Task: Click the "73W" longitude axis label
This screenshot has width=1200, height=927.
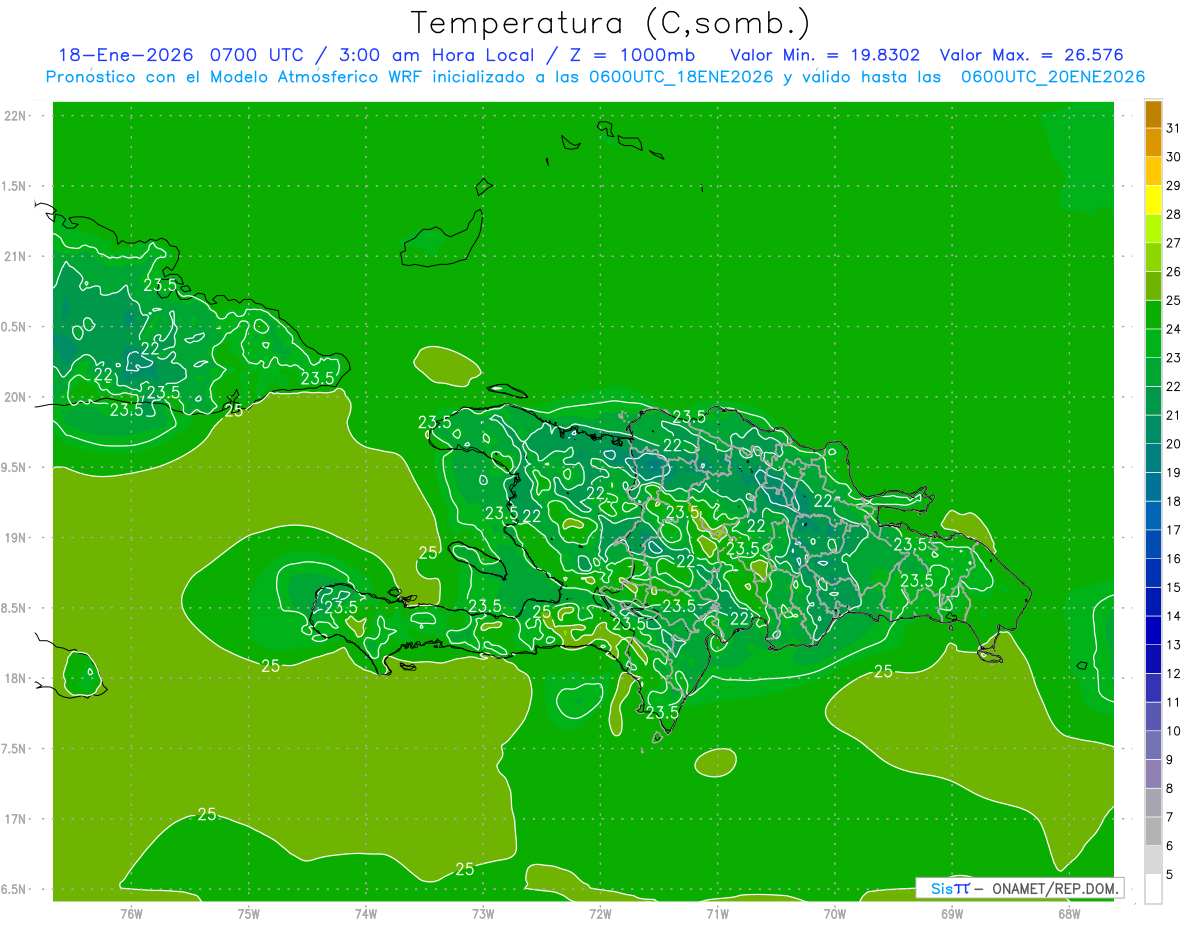Action: (483, 913)
